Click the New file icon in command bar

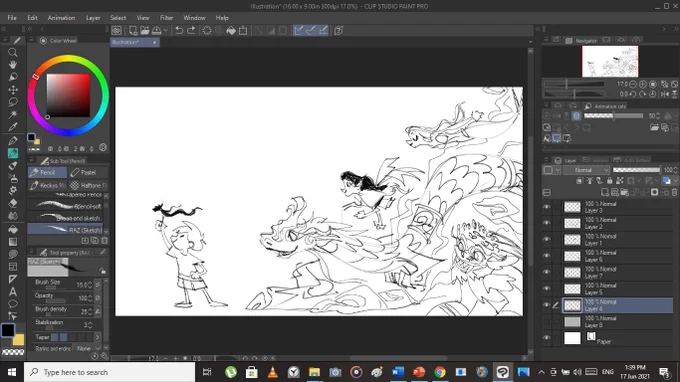click(x=133, y=30)
